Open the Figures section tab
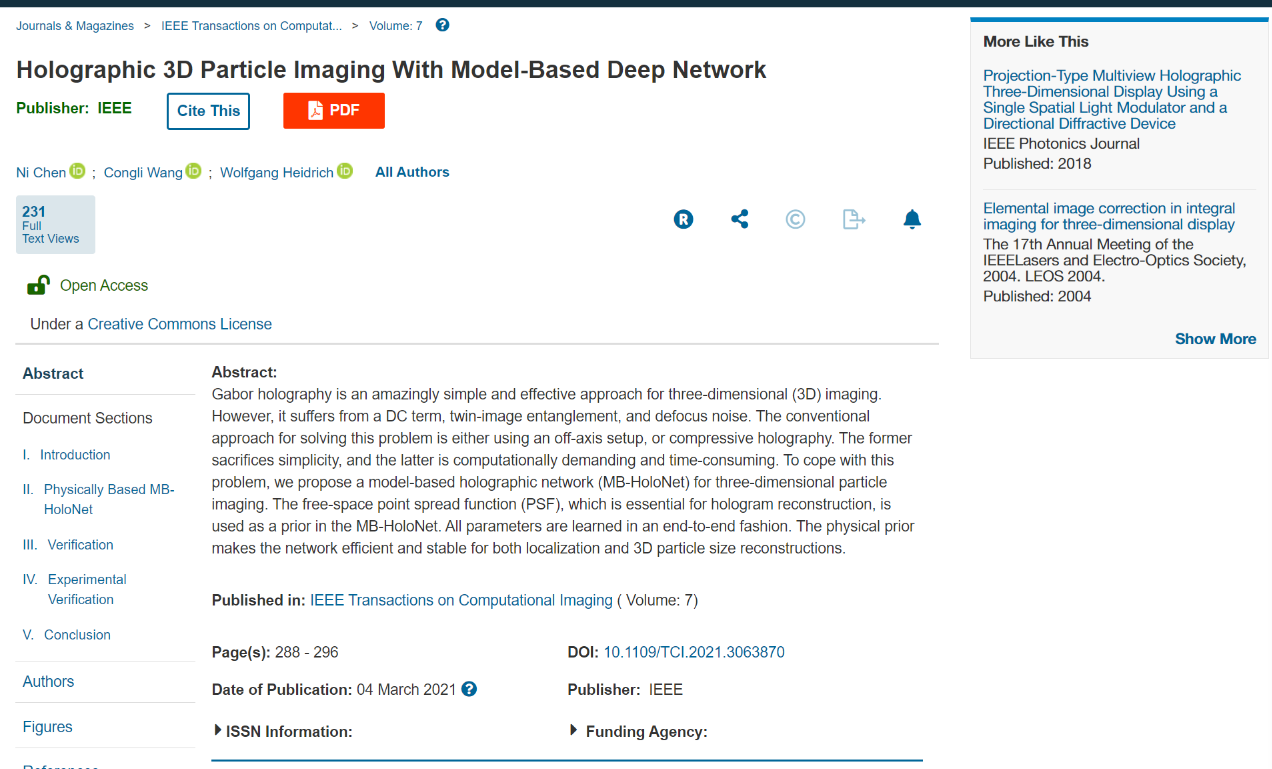Screen dimensions: 1272x769 coord(47,727)
